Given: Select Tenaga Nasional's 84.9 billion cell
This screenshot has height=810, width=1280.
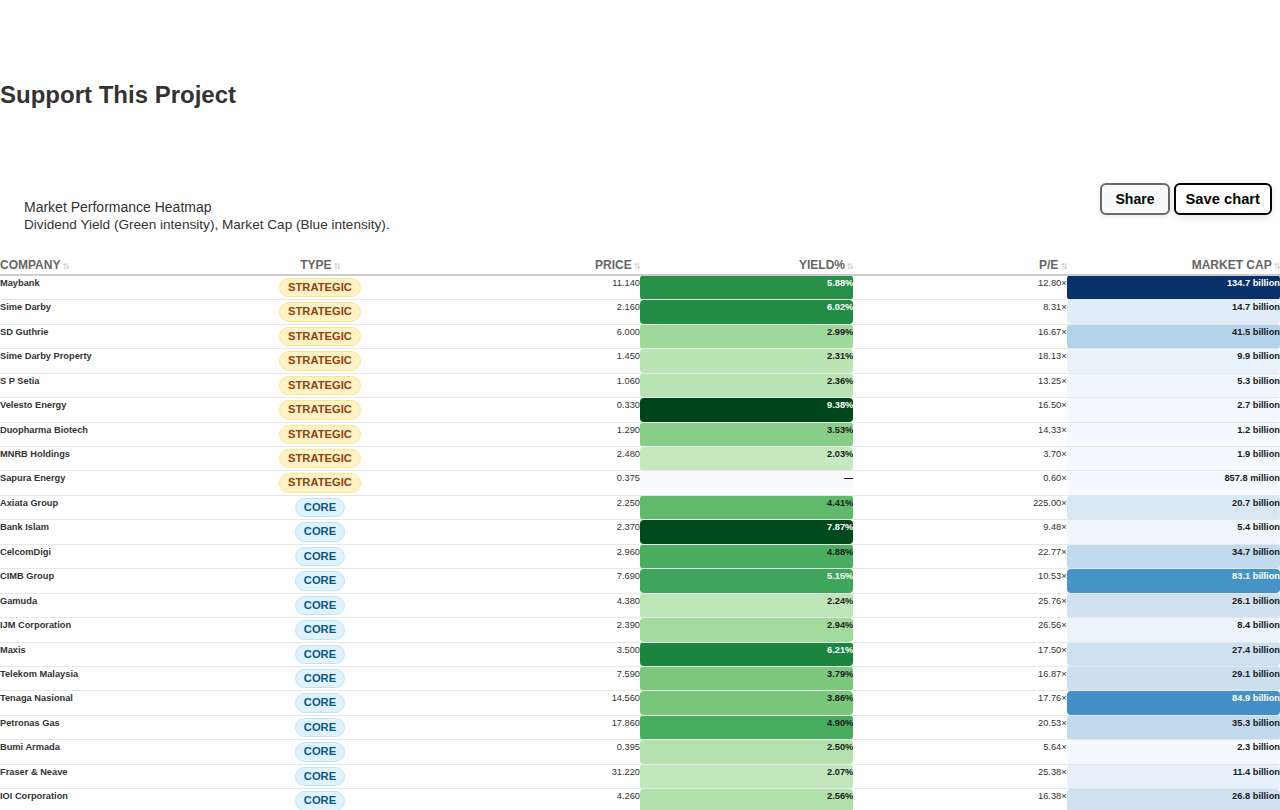Looking at the screenshot, I should click(1173, 703).
